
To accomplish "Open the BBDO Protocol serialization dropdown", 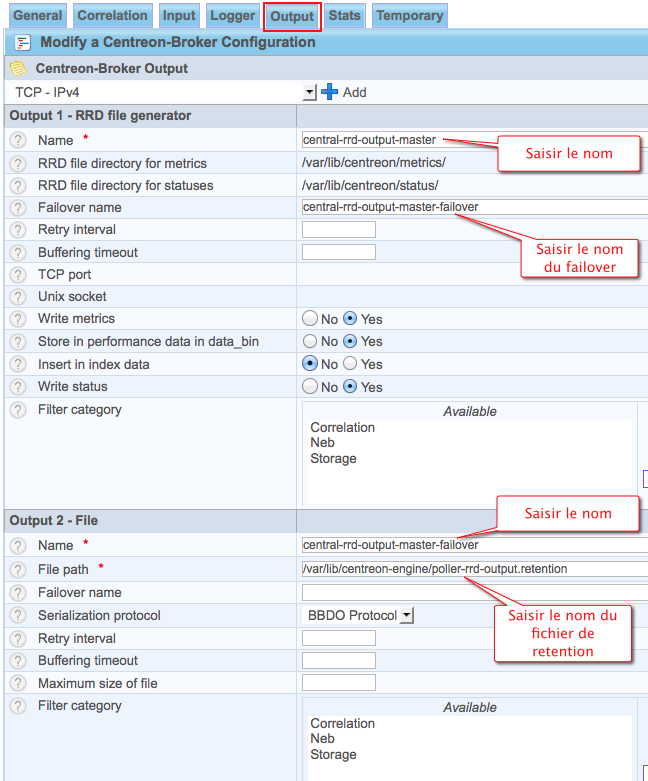I will (x=406, y=616).
